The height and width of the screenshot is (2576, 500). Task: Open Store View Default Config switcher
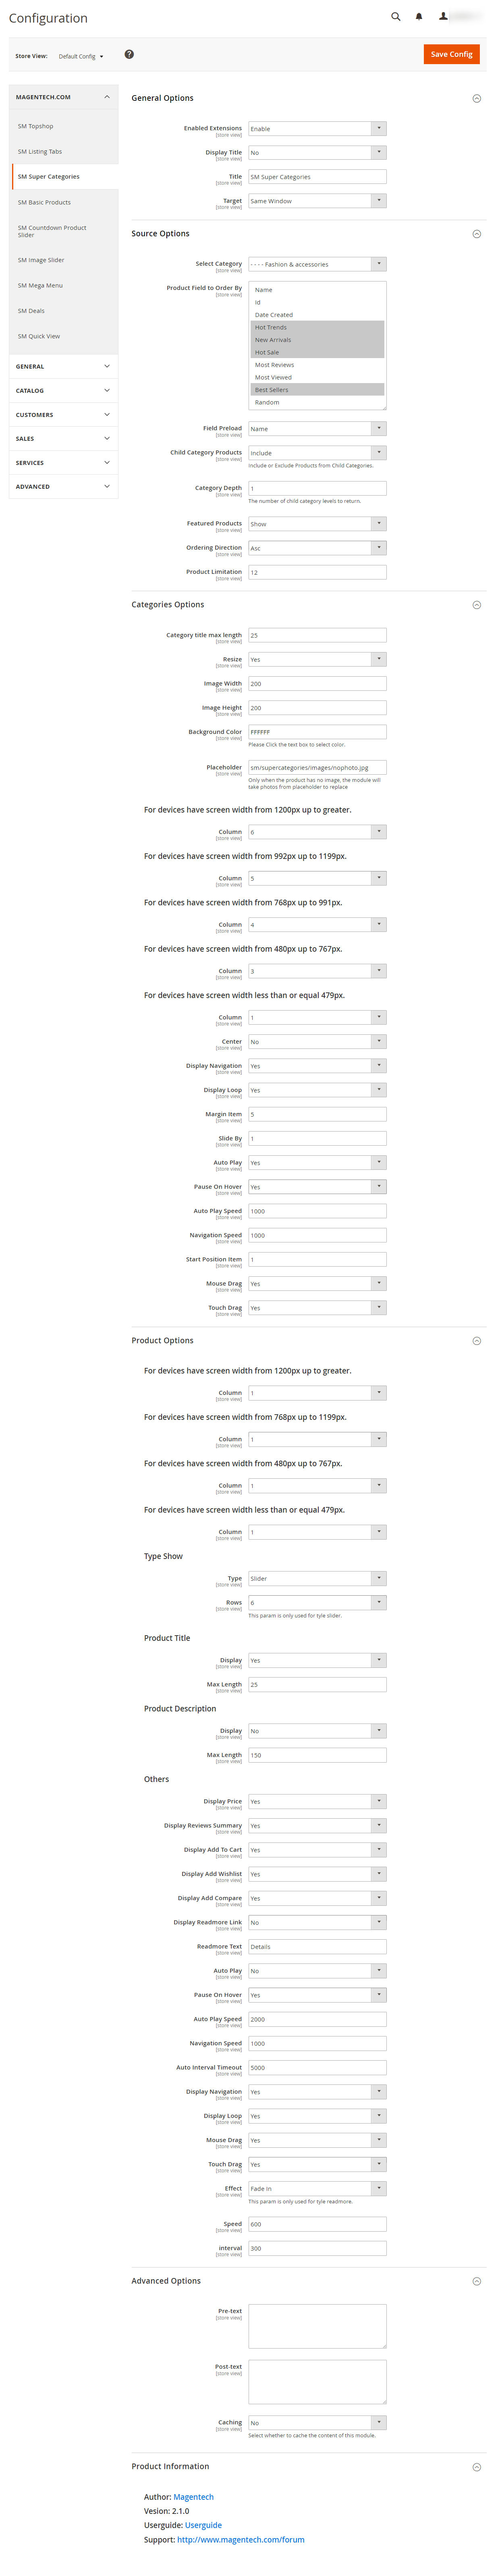pos(80,57)
